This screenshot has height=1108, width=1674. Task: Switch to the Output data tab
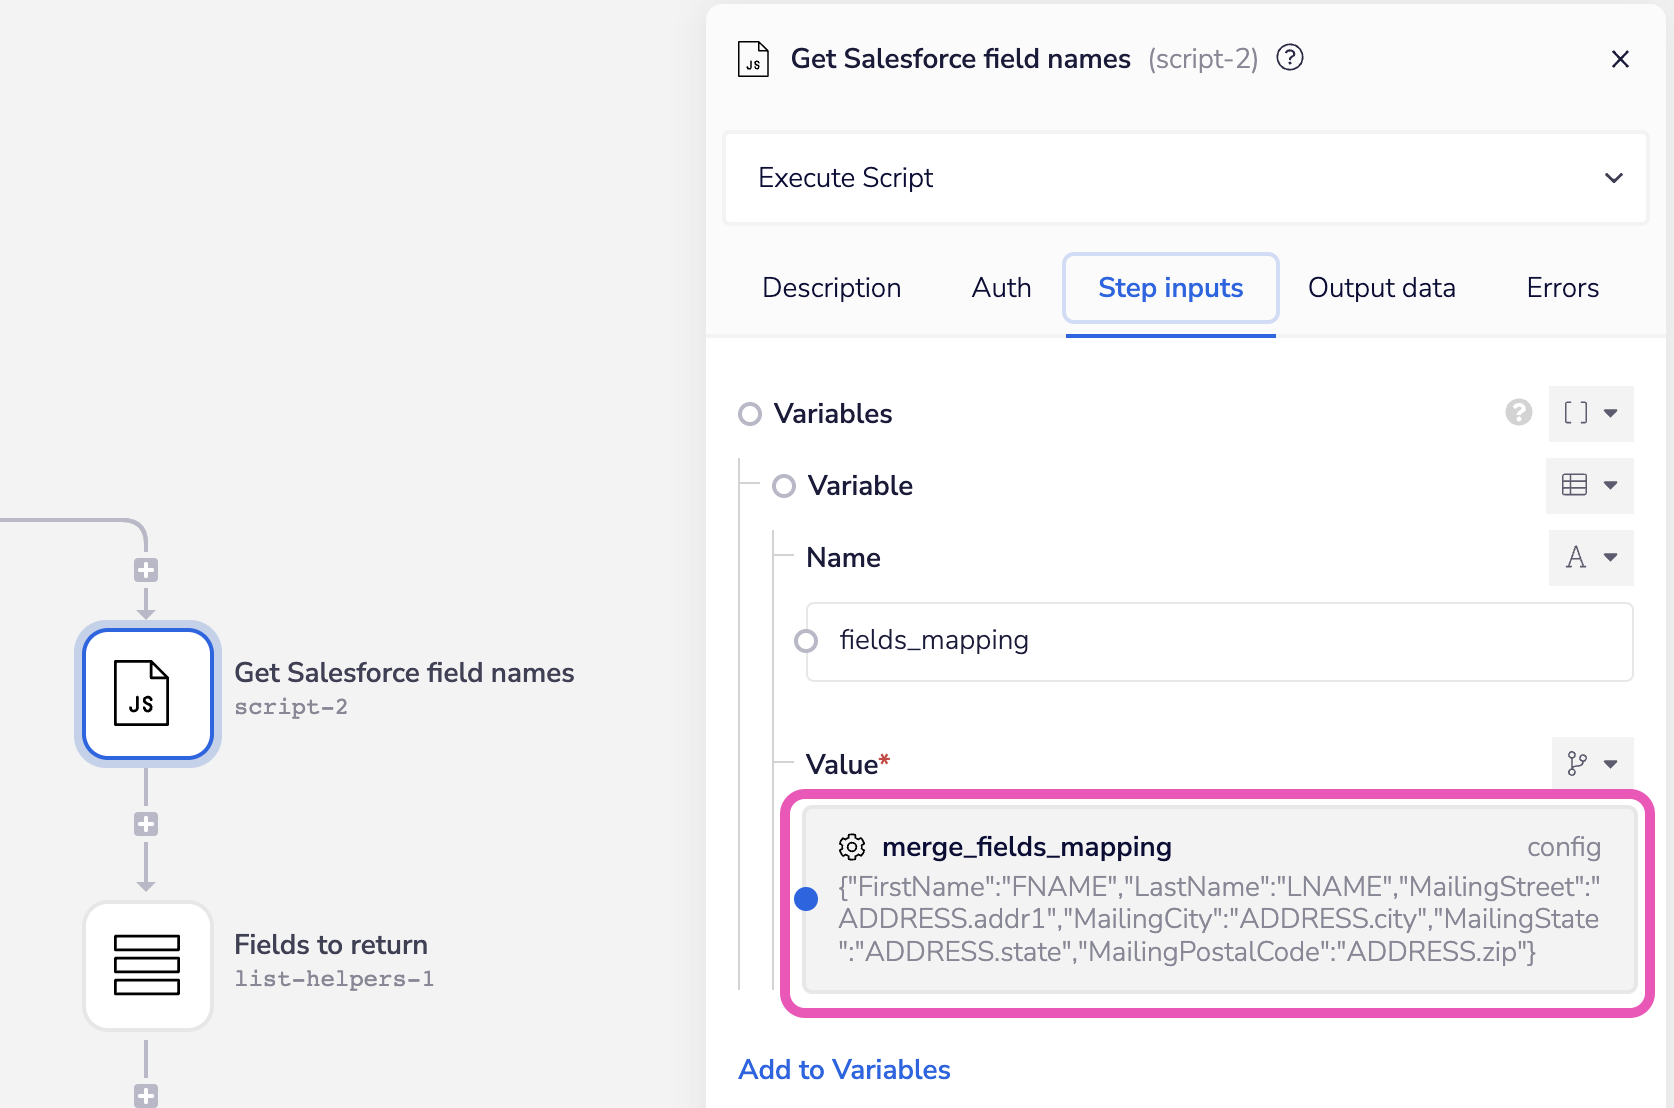pos(1381,288)
